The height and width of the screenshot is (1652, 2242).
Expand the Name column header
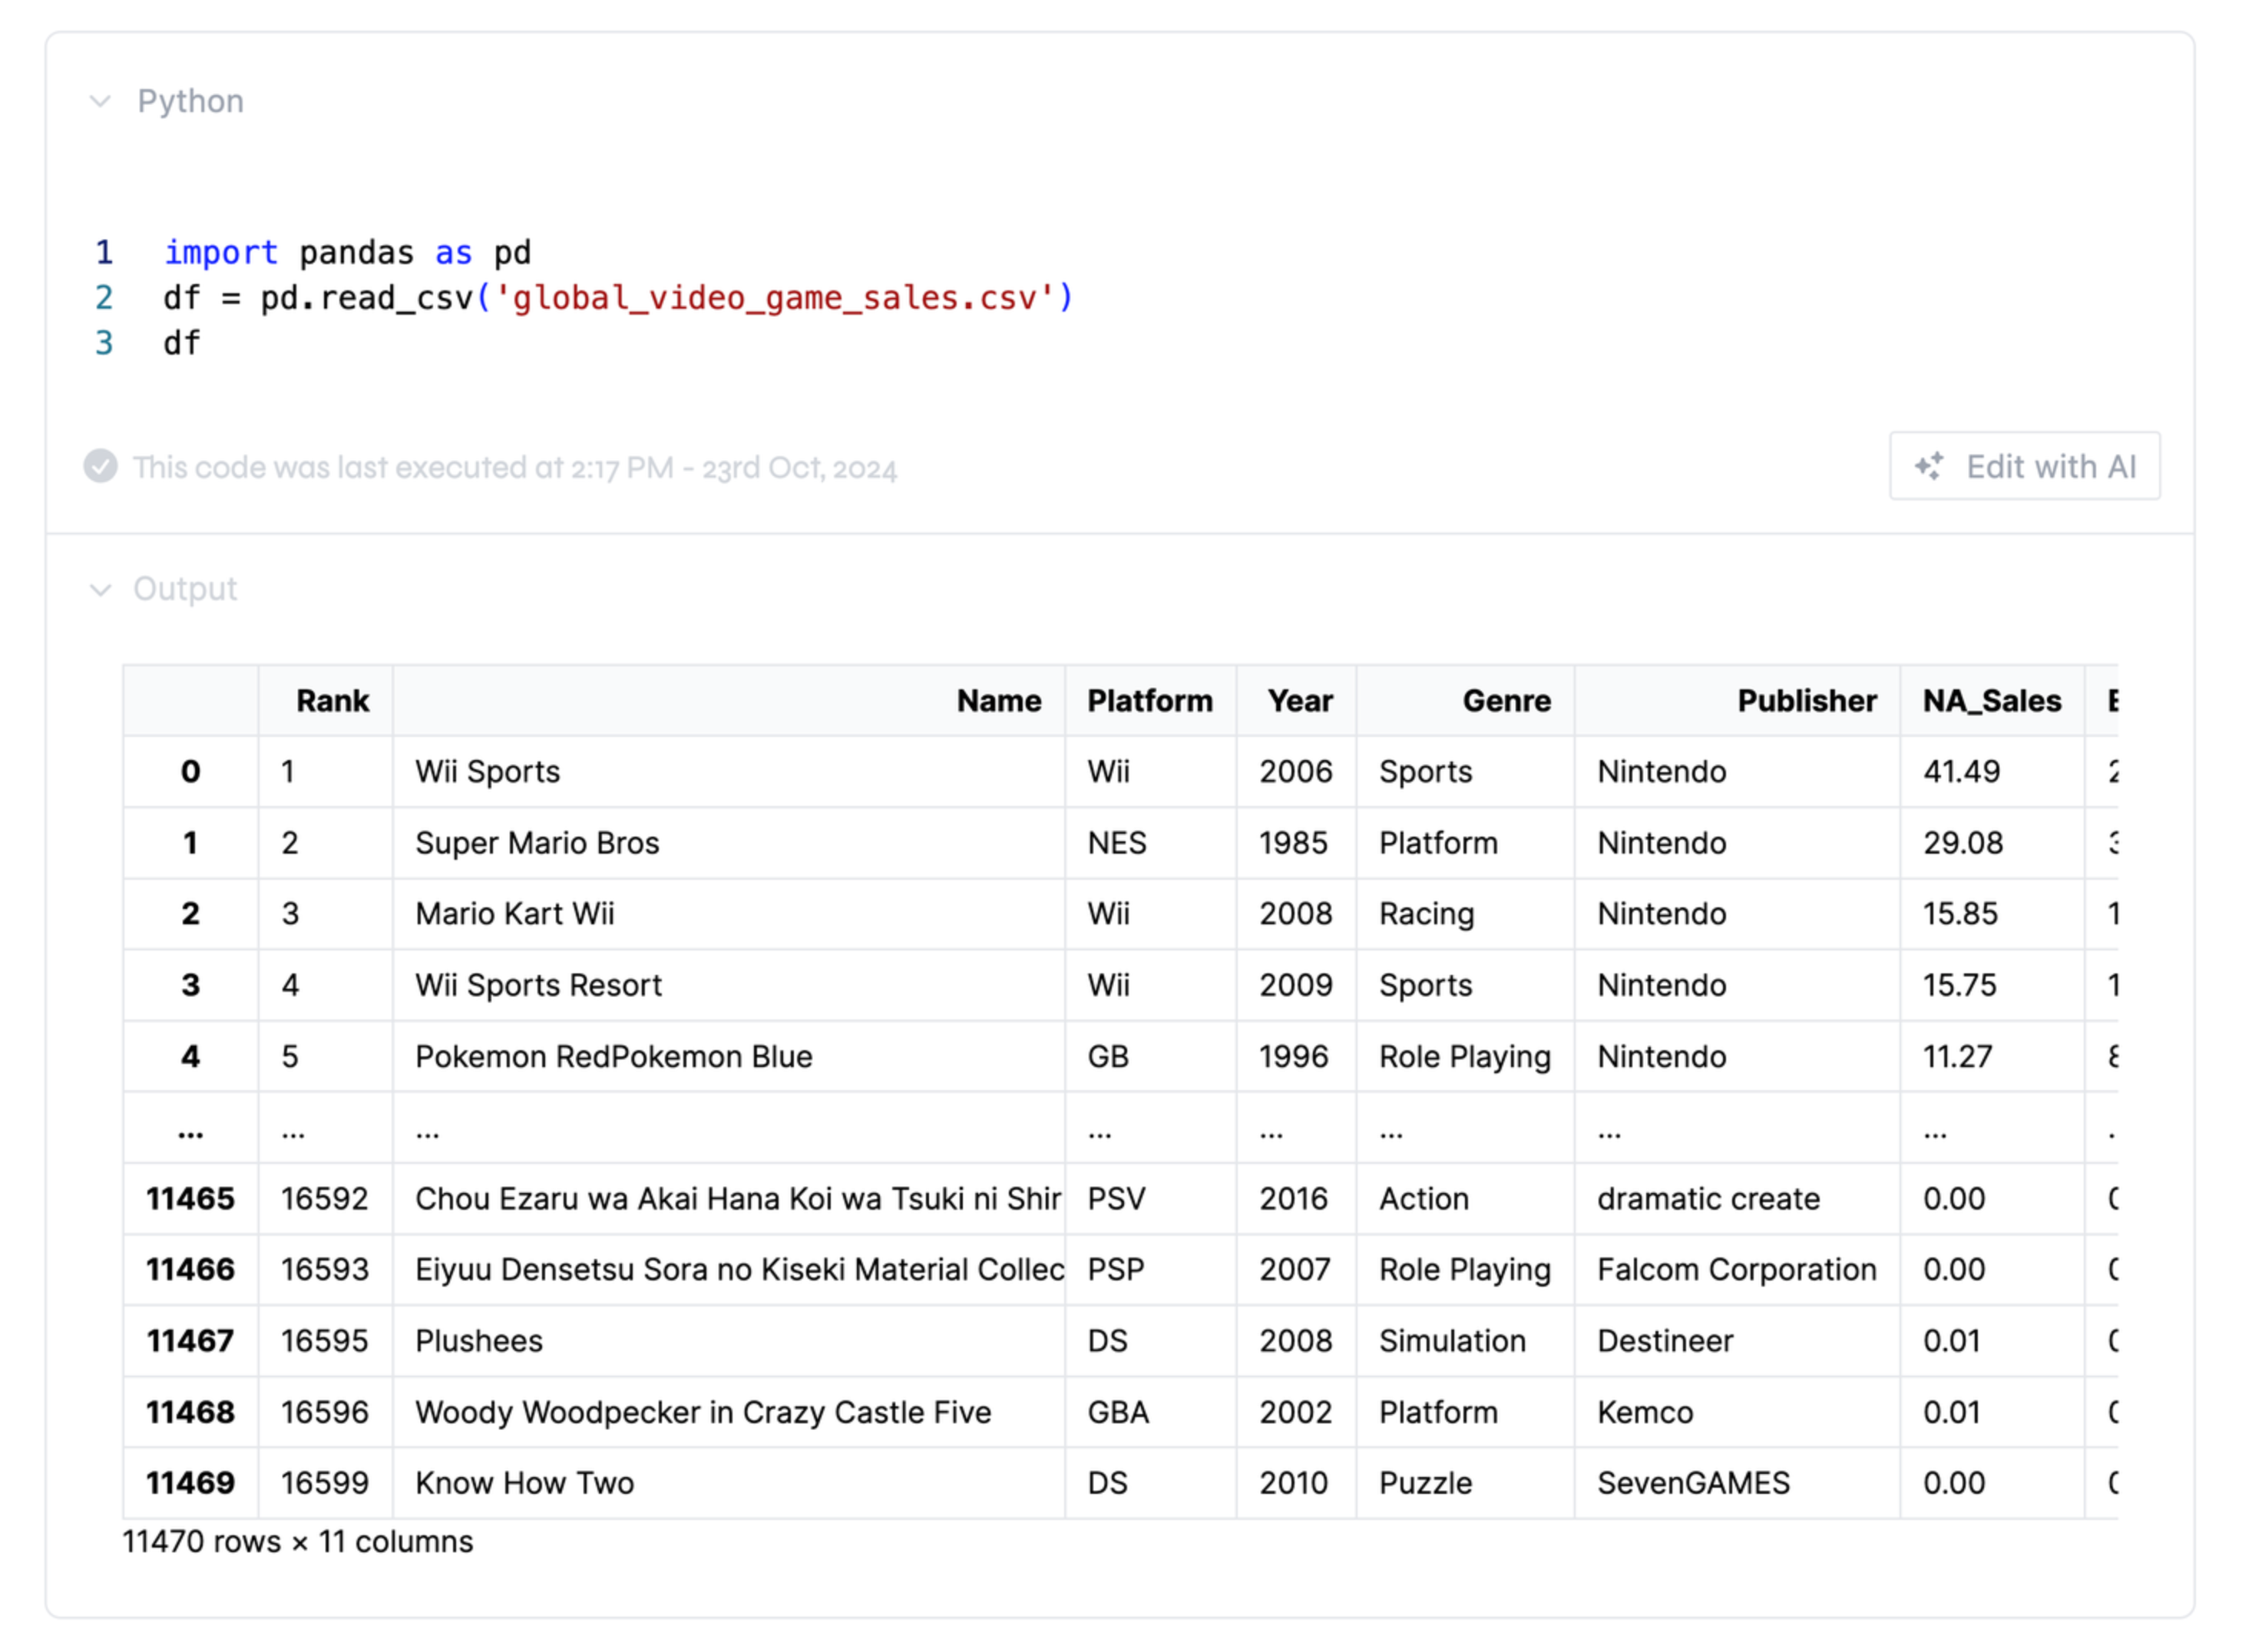coord(997,700)
